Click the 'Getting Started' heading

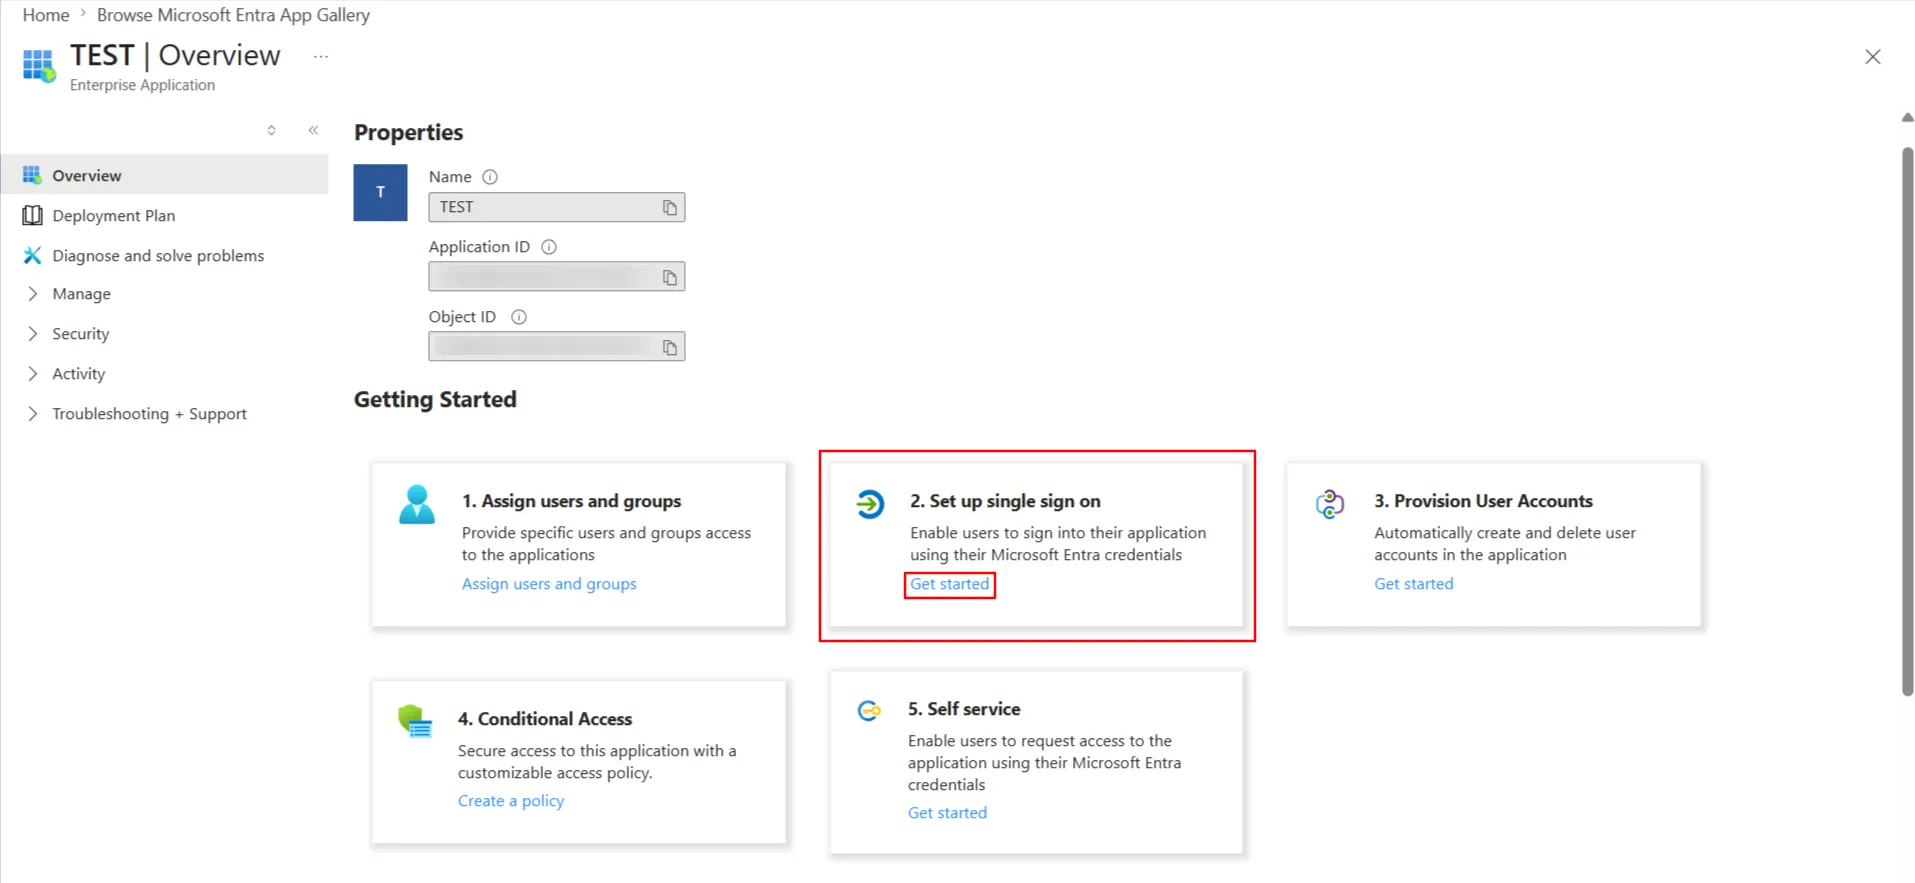tap(435, 400)
